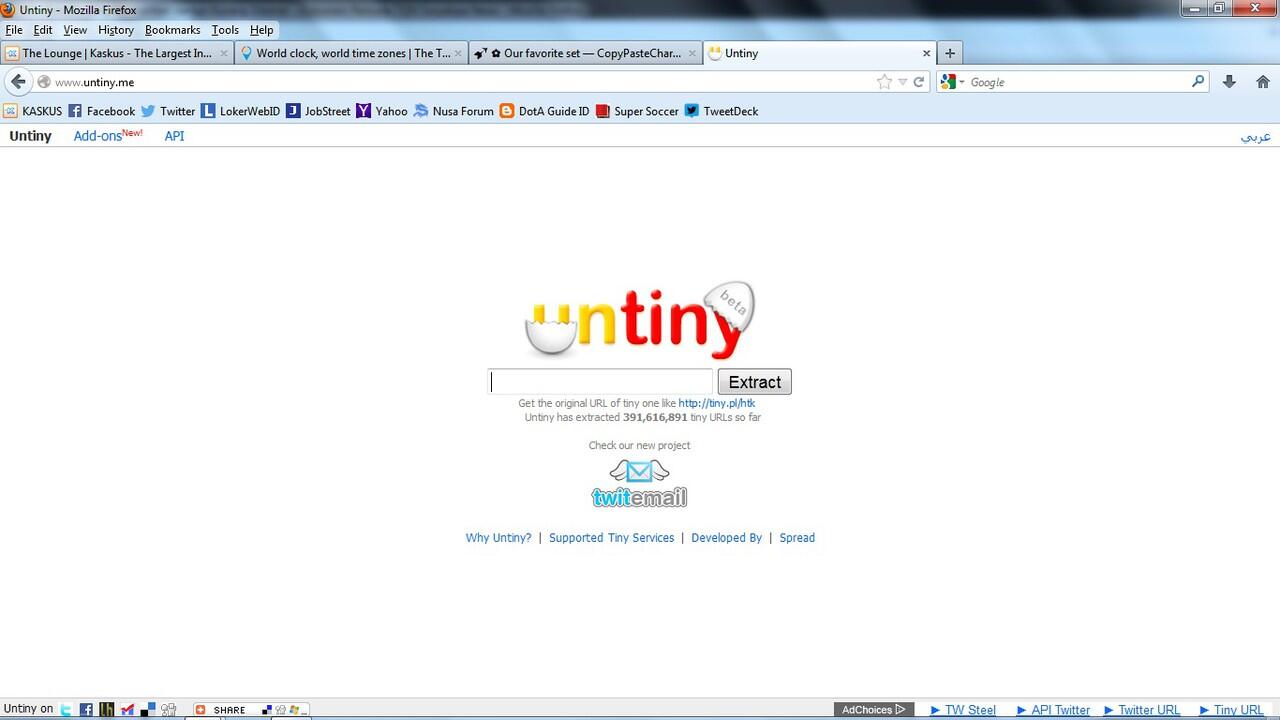Go back with the browser back arrow
The height and width of the screenshot is (720, 1280).
[x=18, y=82]
